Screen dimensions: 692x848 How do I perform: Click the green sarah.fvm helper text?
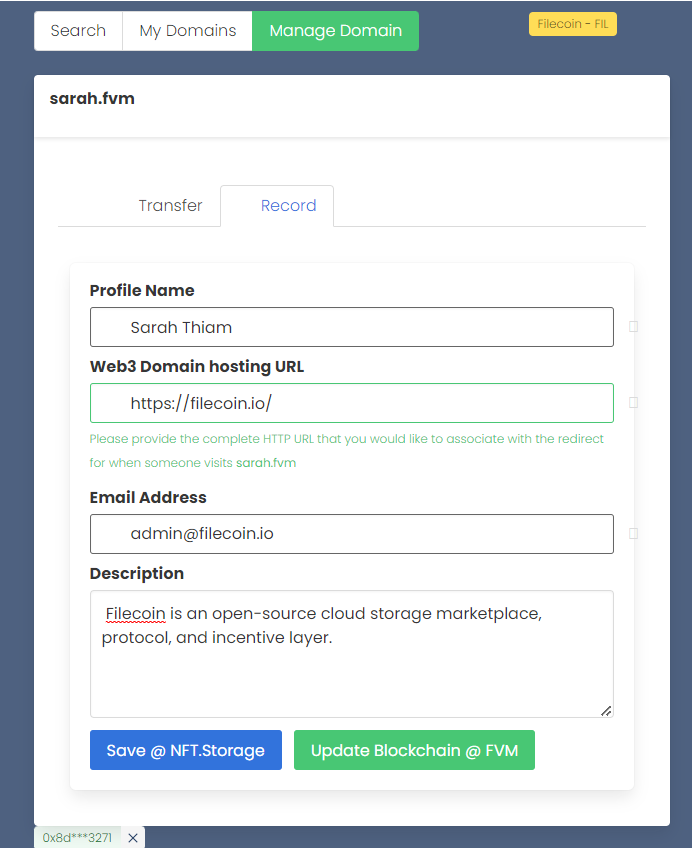[x=266, y=463]
